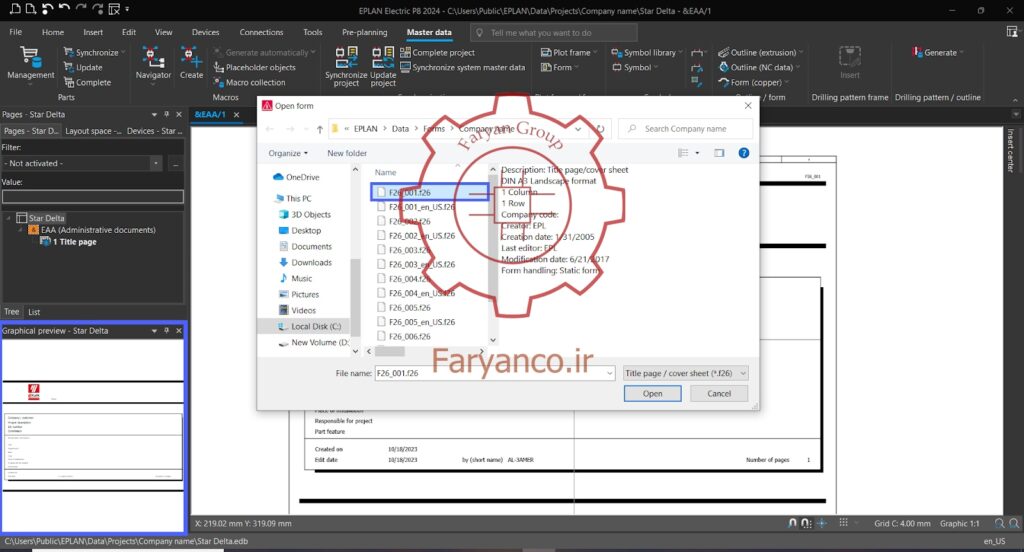Open the Organize dropdown

pos(288,153)
